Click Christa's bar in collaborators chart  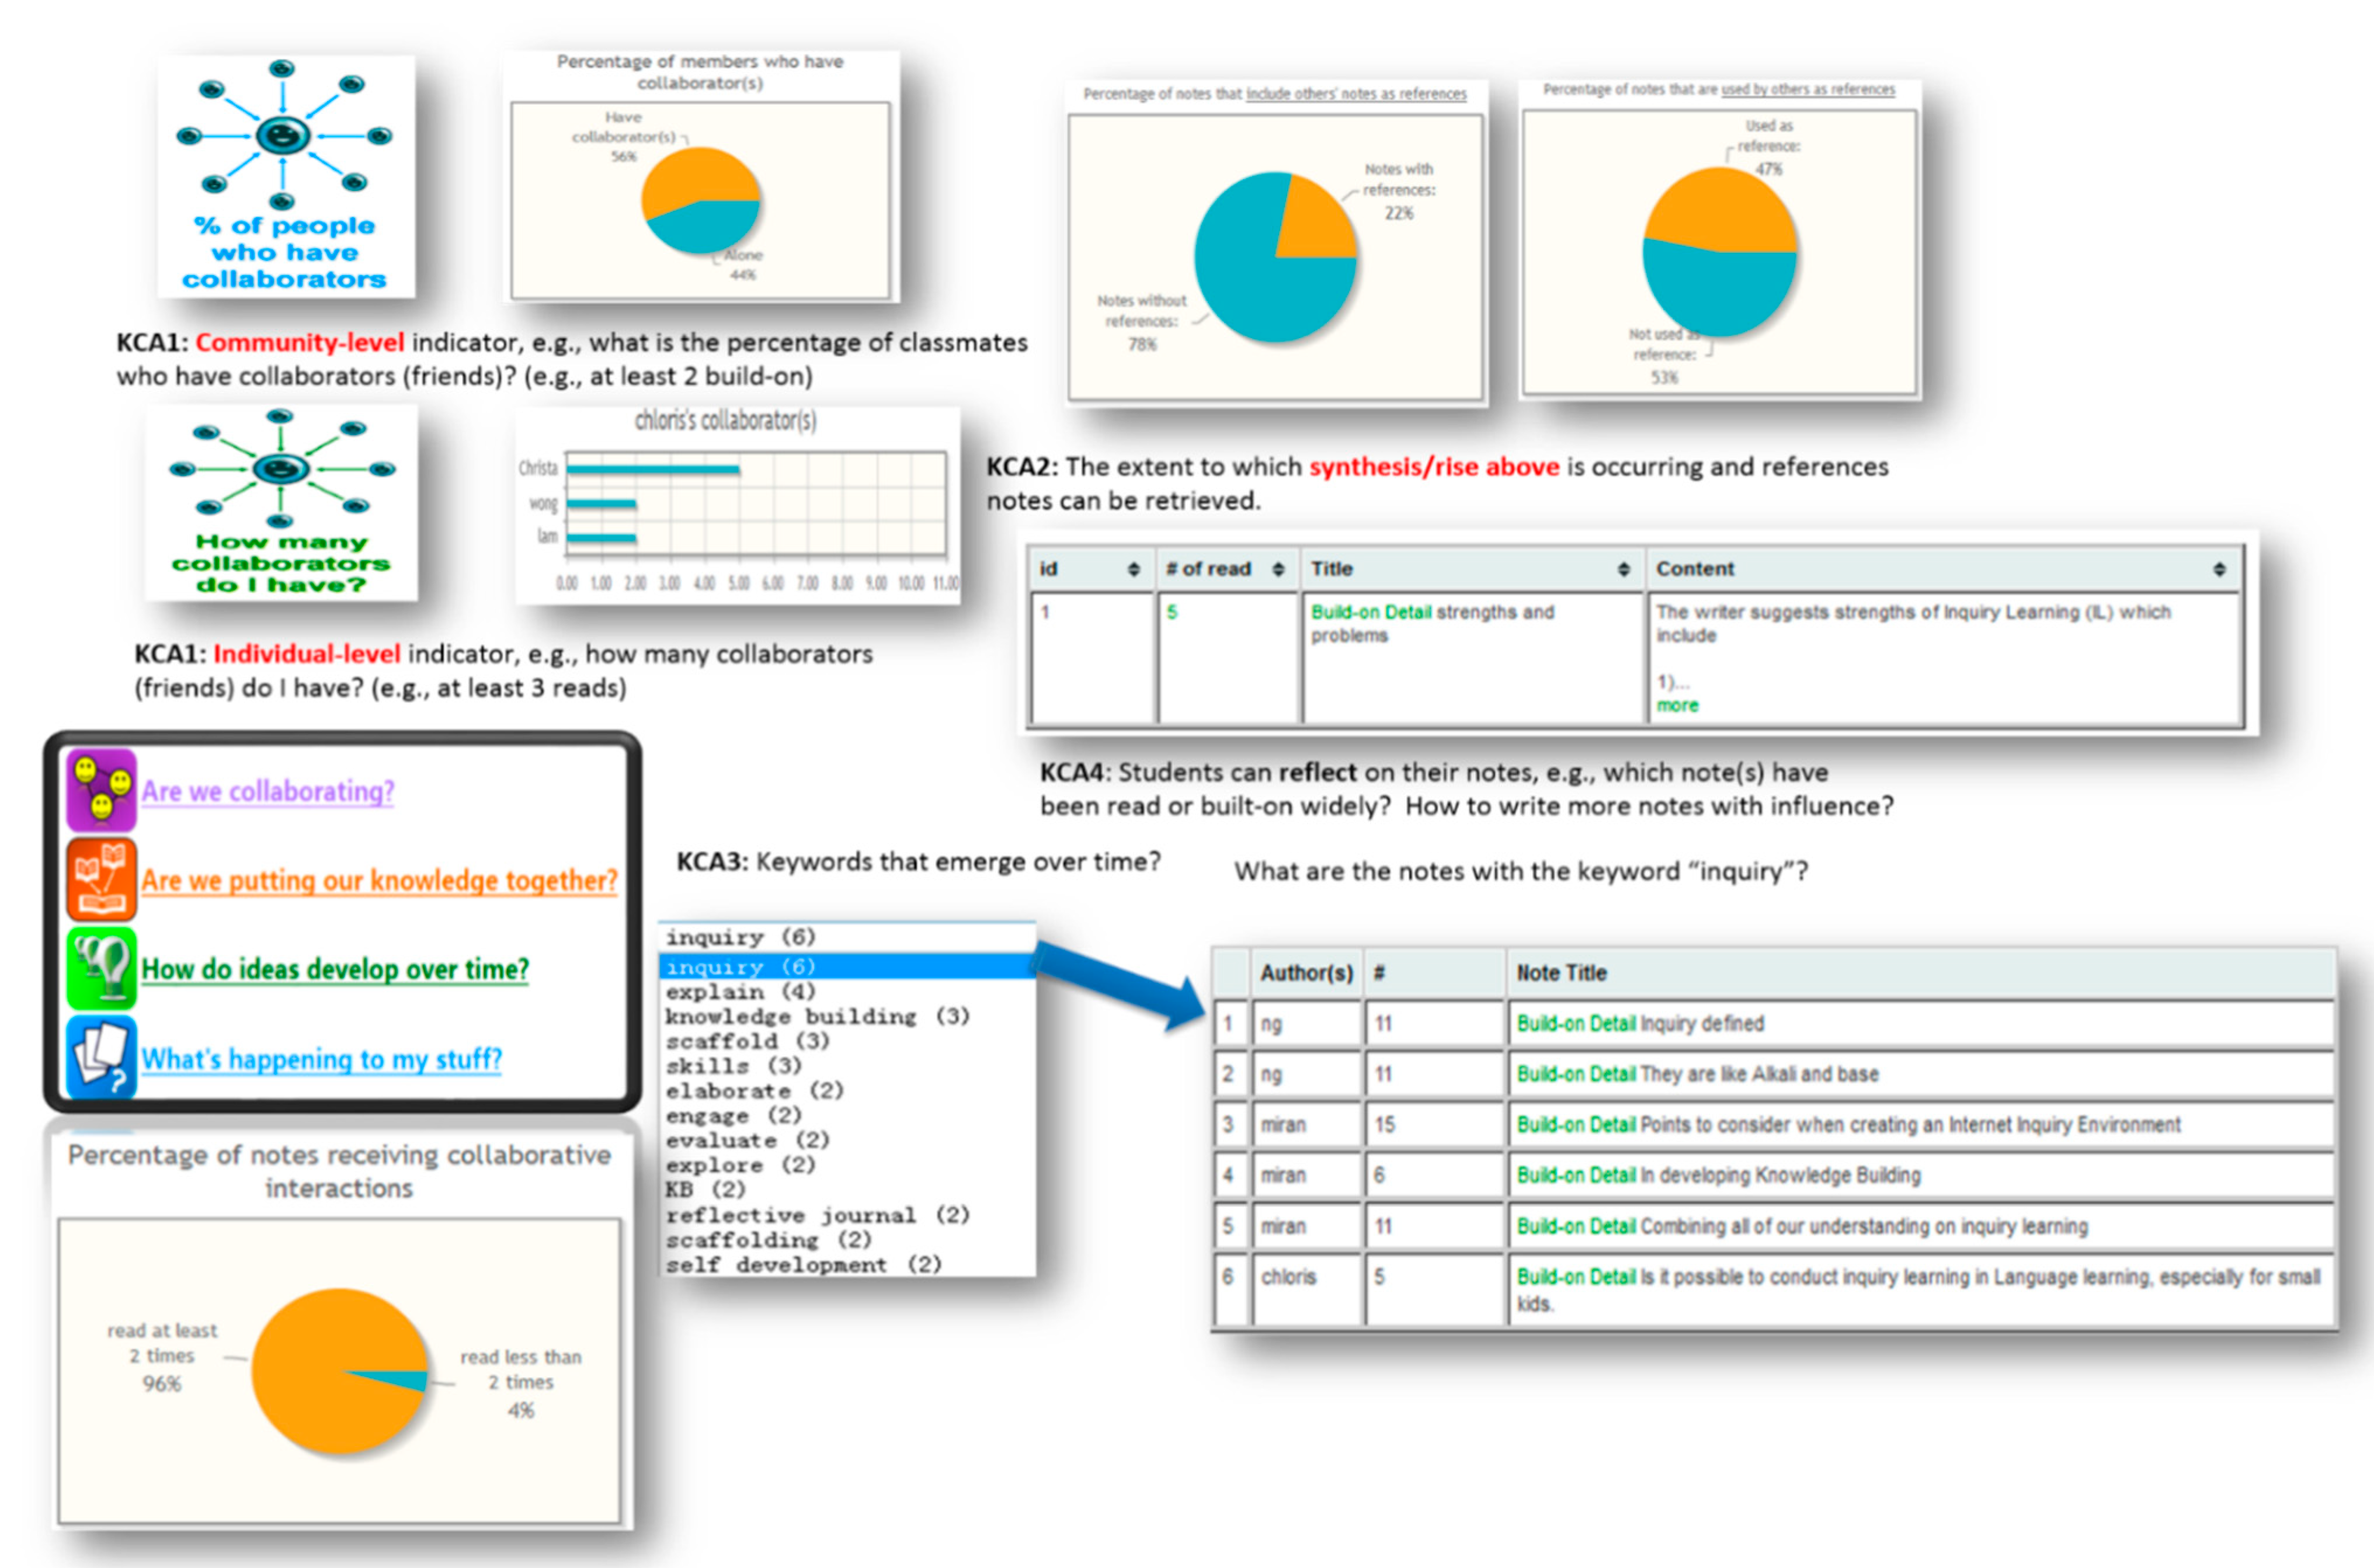653,469
